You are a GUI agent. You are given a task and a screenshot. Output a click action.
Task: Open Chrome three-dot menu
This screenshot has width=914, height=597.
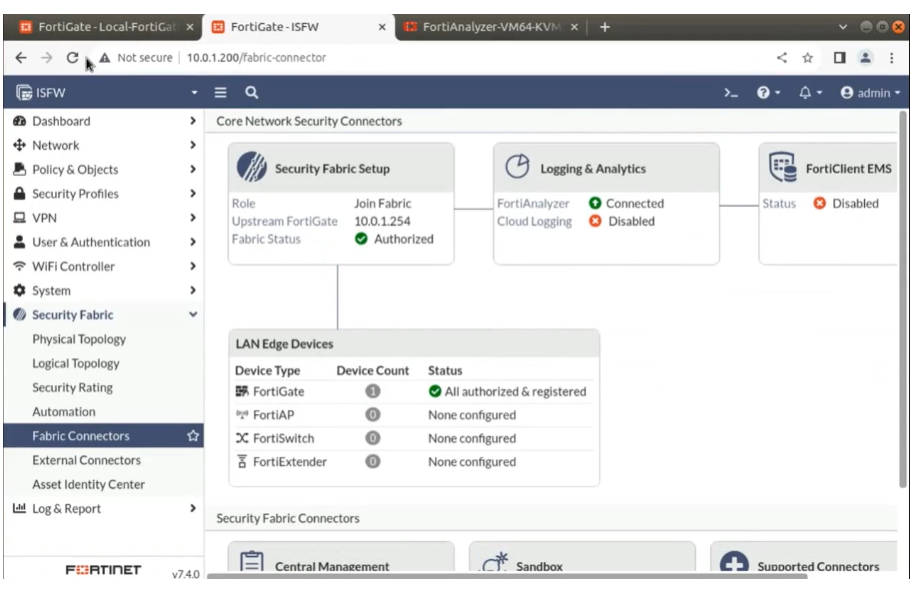coord(891,58)
